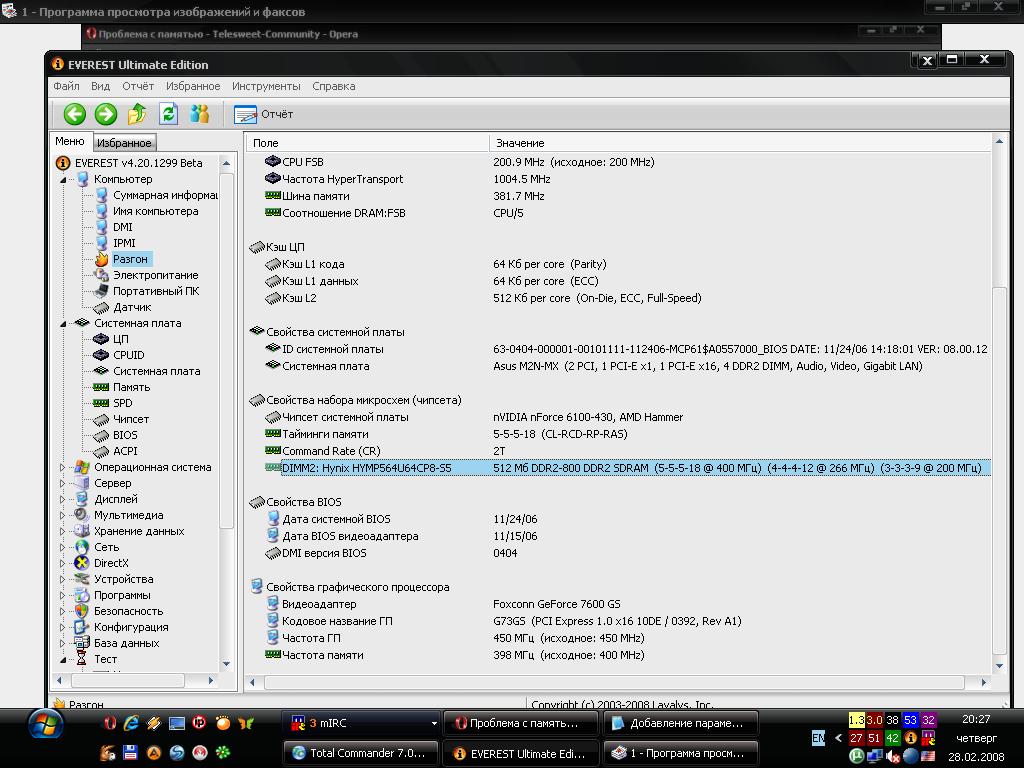Go up one level with the folder icon
The height and width of the screenshot is (768, 1024).
coord(137,114)
